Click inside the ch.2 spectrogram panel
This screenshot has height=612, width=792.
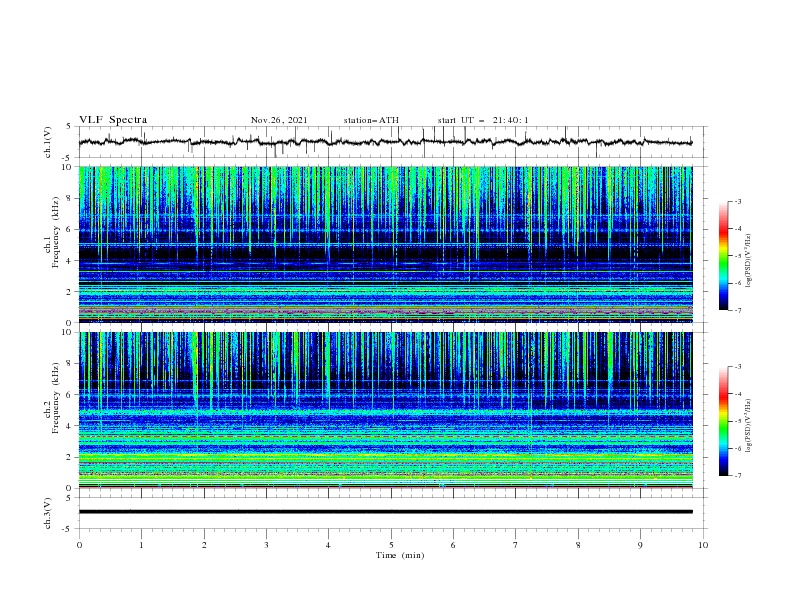click(x=385, y=410)
